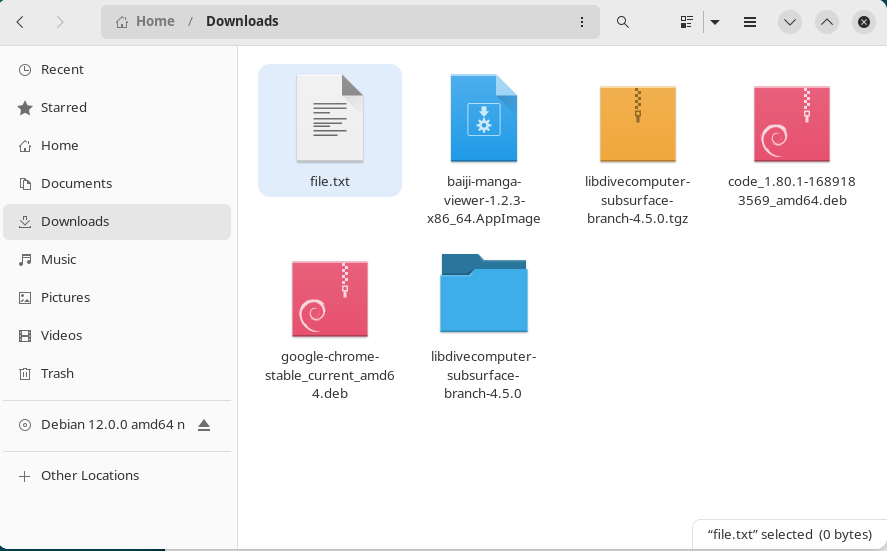
Task: Click the "baiji-manga-viewer-1.2.3-x86_64.AppImage" label
Action: (484, 200)
